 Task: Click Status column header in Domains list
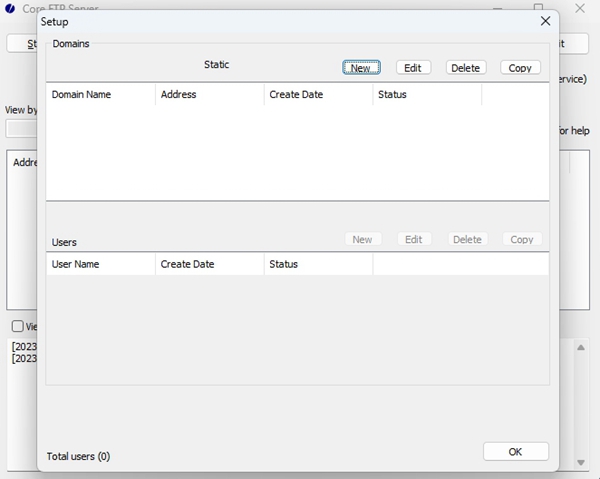[x=427, y=95]
